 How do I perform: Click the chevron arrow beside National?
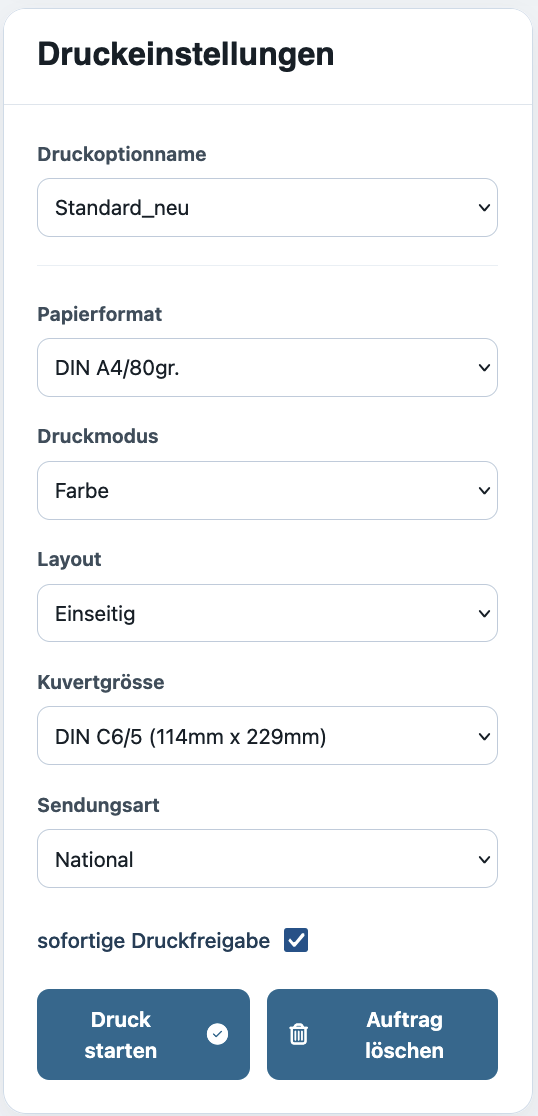484,859
